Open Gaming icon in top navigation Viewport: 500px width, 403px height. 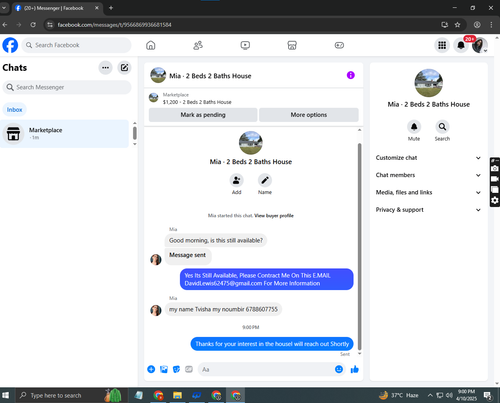(339, 45)
